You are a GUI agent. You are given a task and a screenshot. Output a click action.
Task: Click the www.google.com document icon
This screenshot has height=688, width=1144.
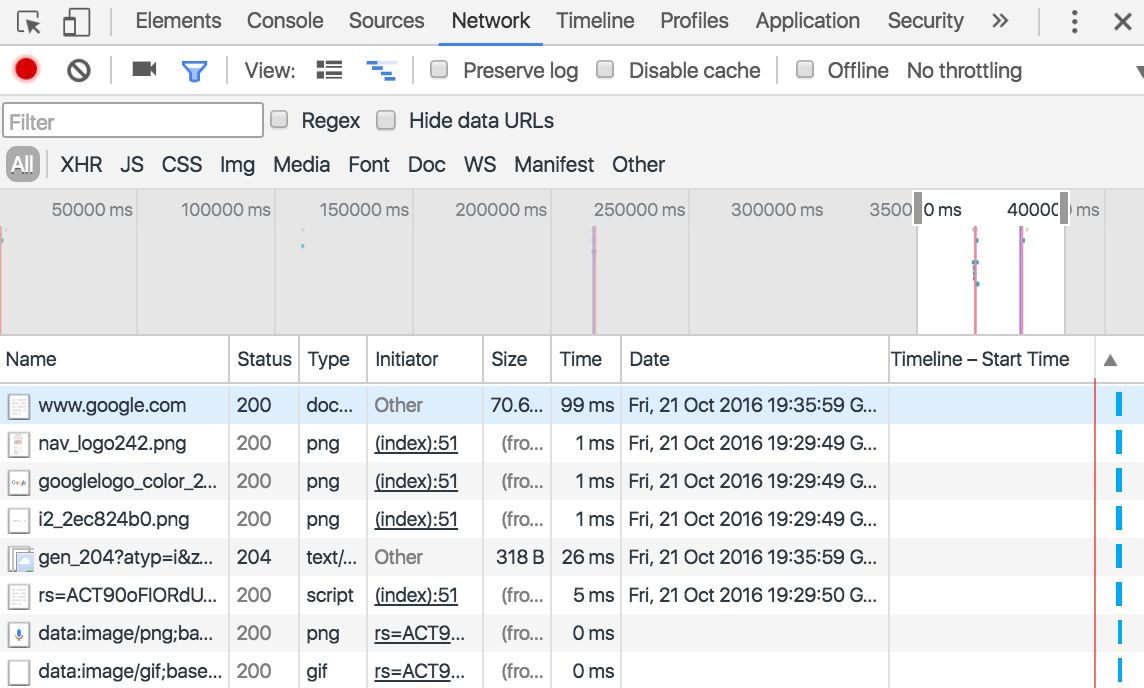coord(18,406)
